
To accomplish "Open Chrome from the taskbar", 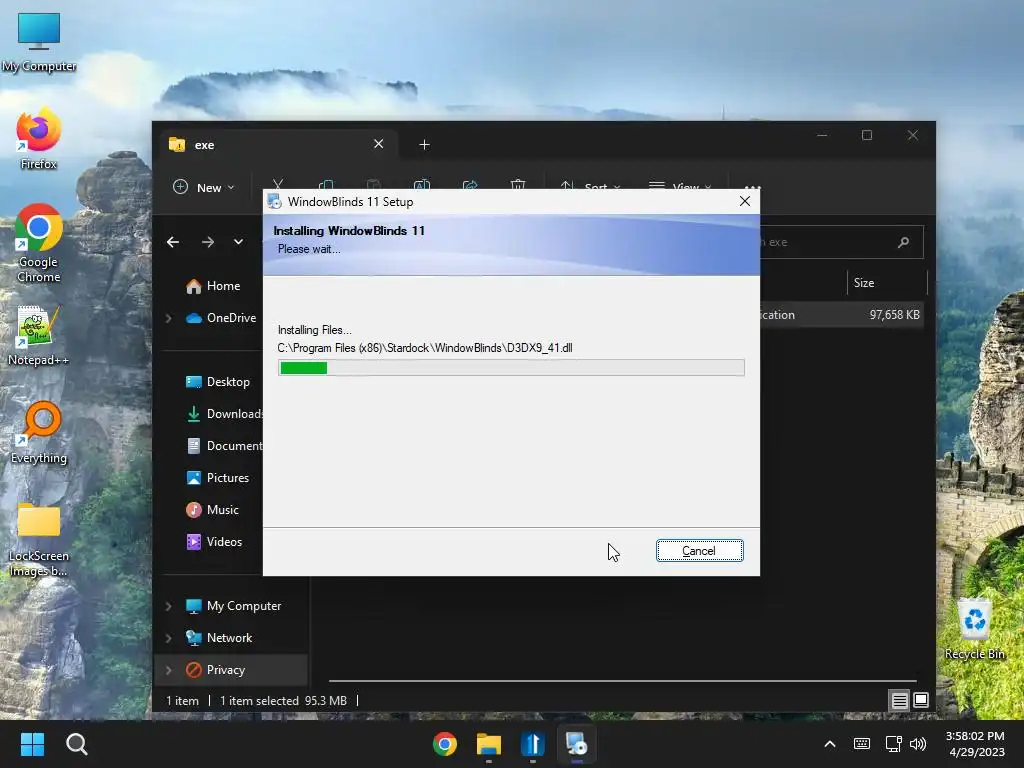I will (x=445, y=744).
